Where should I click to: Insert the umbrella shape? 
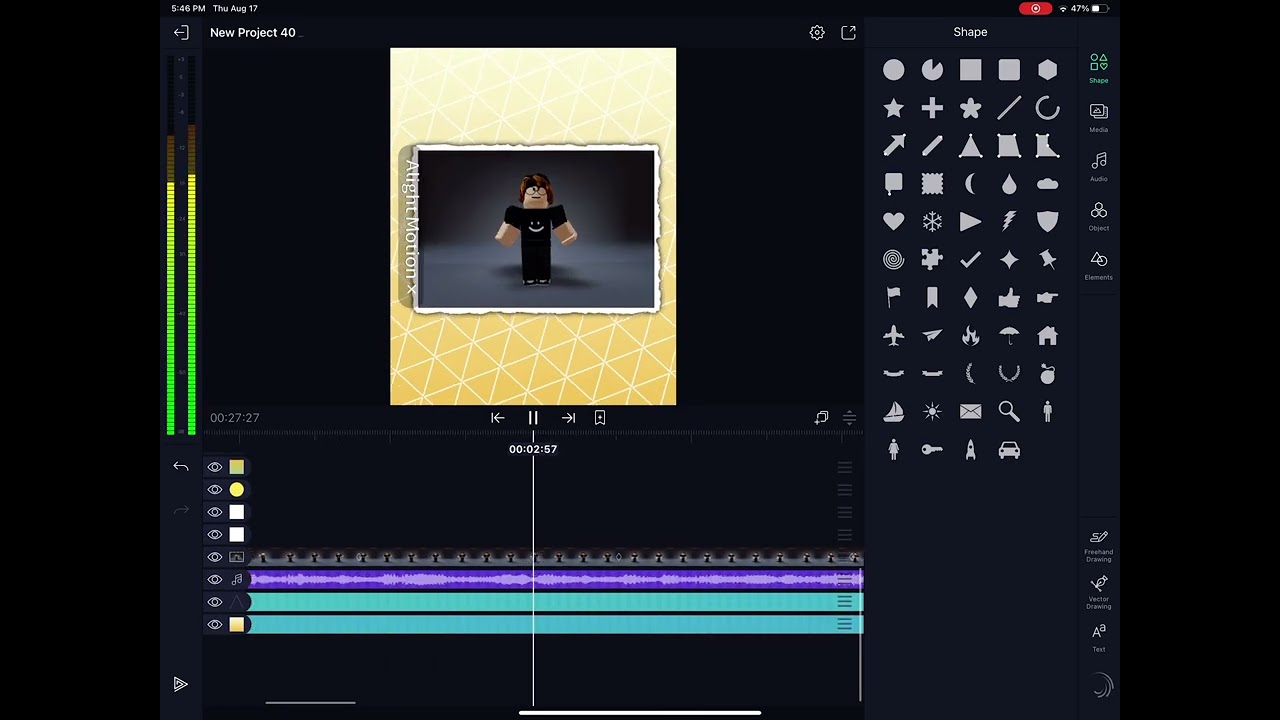click(x=1009, y=336)
